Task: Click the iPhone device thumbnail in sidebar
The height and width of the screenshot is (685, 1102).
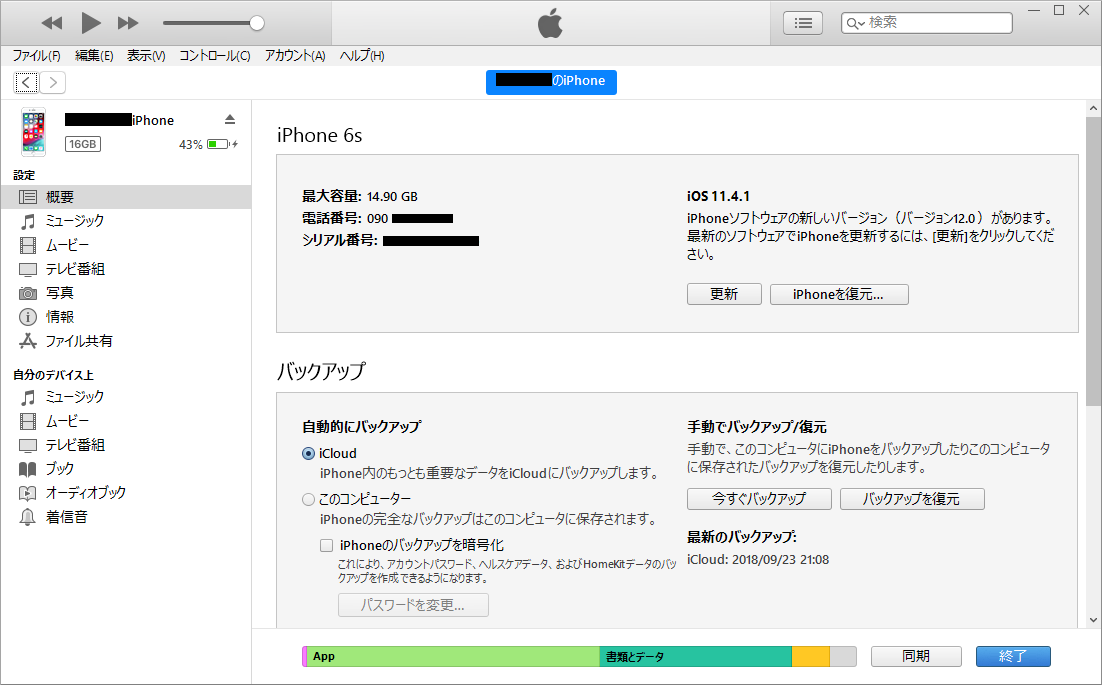Action: click(x=33, y=131)
